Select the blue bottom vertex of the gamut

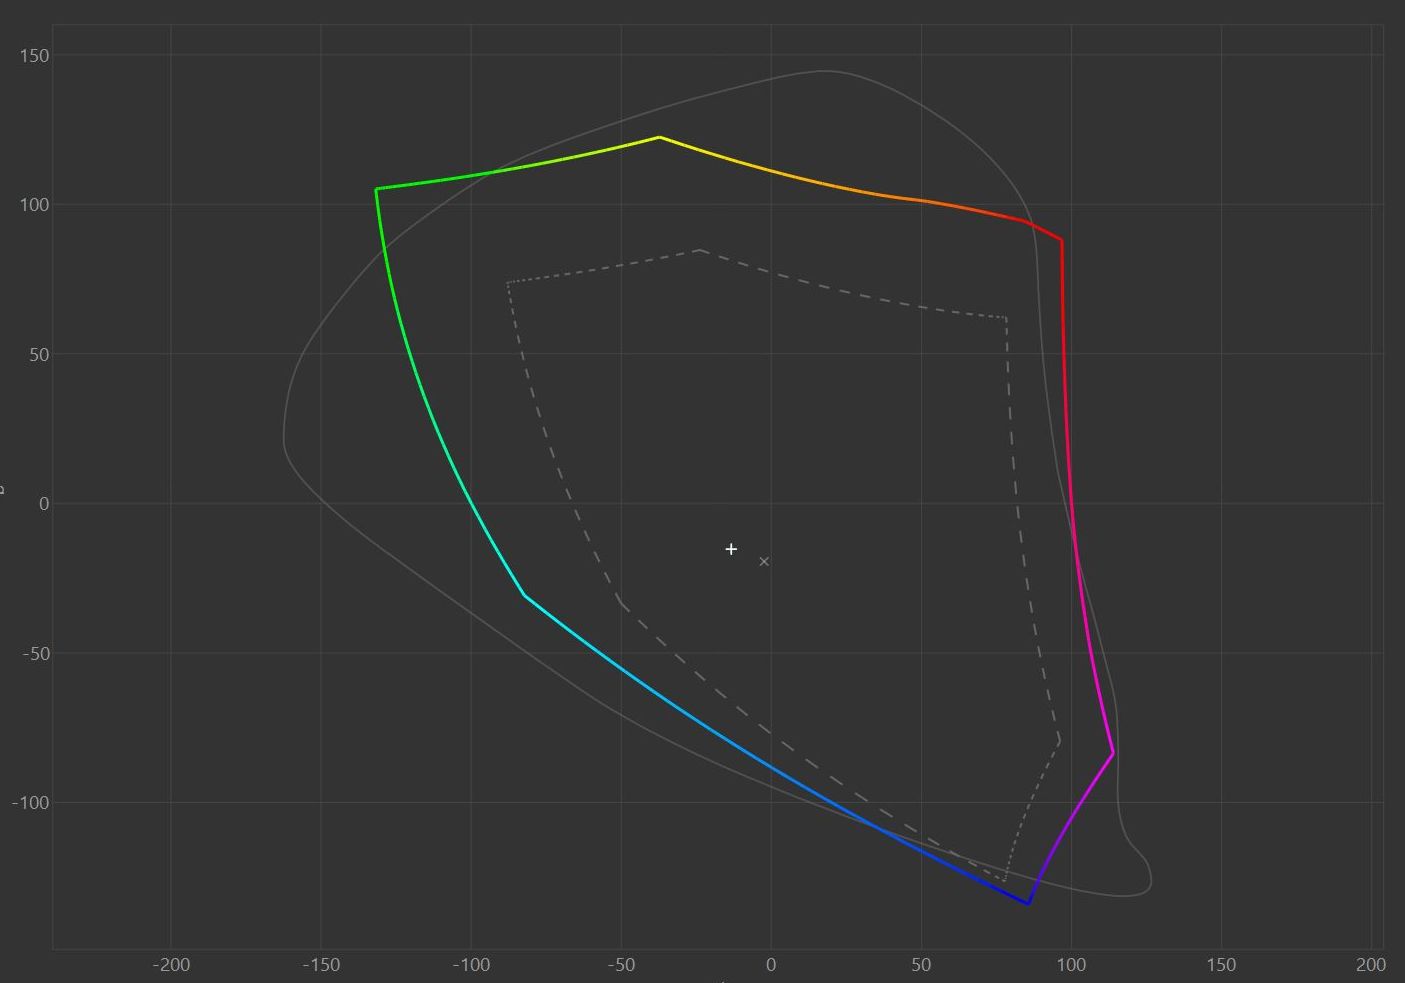point(1028,904)
